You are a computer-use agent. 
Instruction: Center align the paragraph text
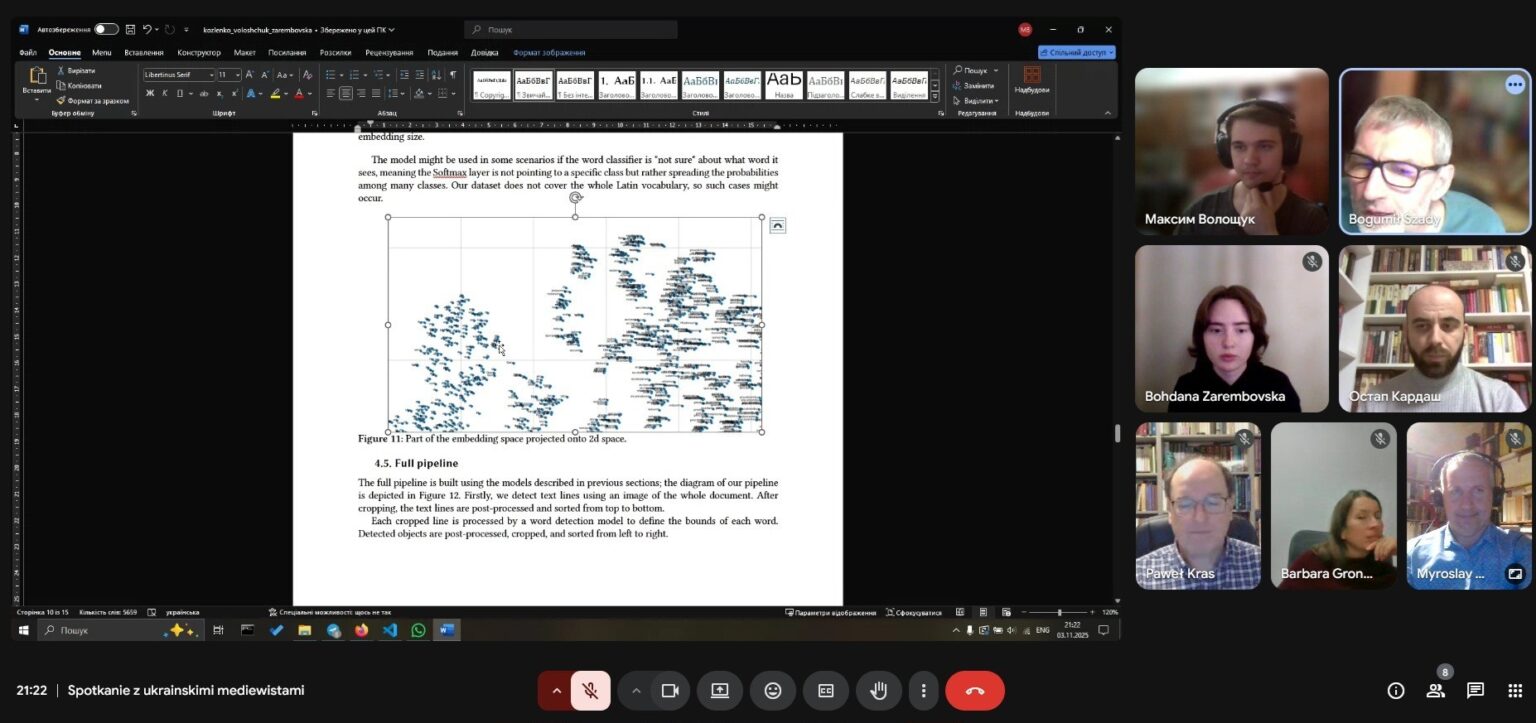(x=346, y=93)
